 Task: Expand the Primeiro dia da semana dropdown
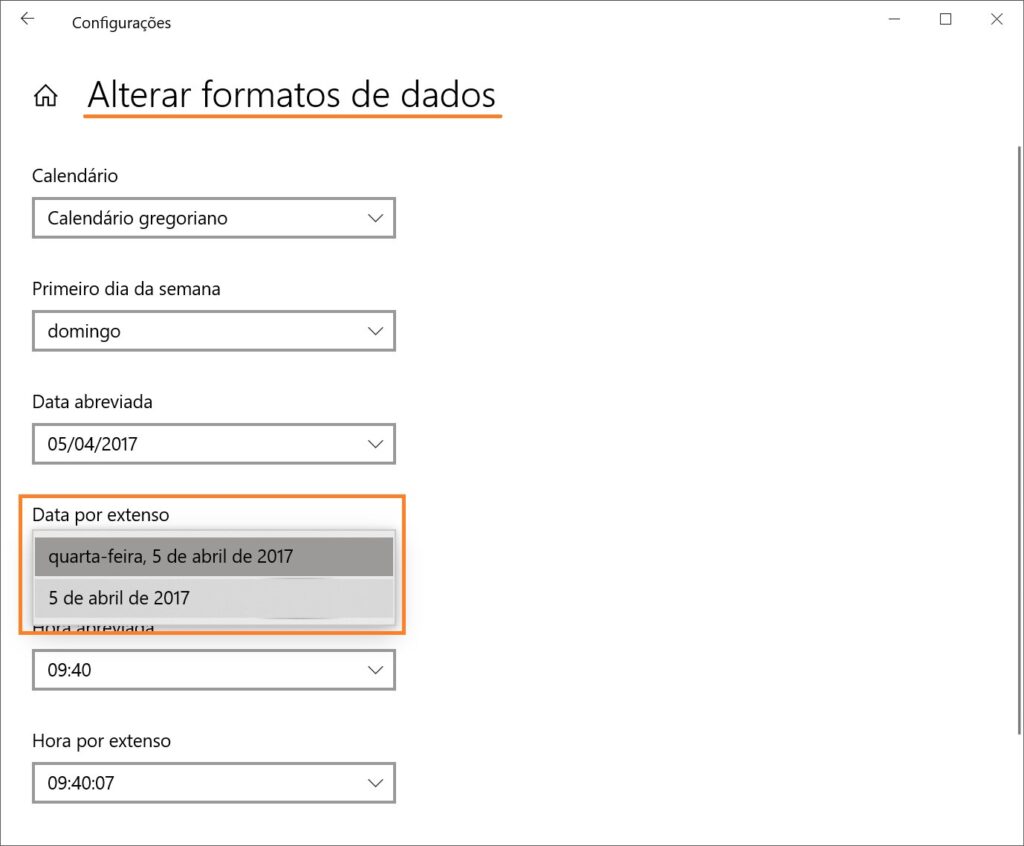[x=213, y=331]
